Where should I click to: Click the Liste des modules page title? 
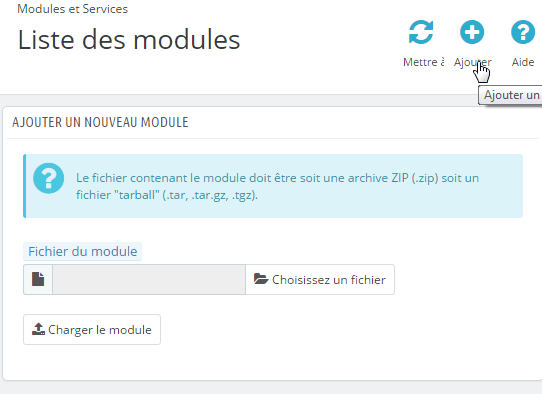pyautogui.click(x=129, y=40)
